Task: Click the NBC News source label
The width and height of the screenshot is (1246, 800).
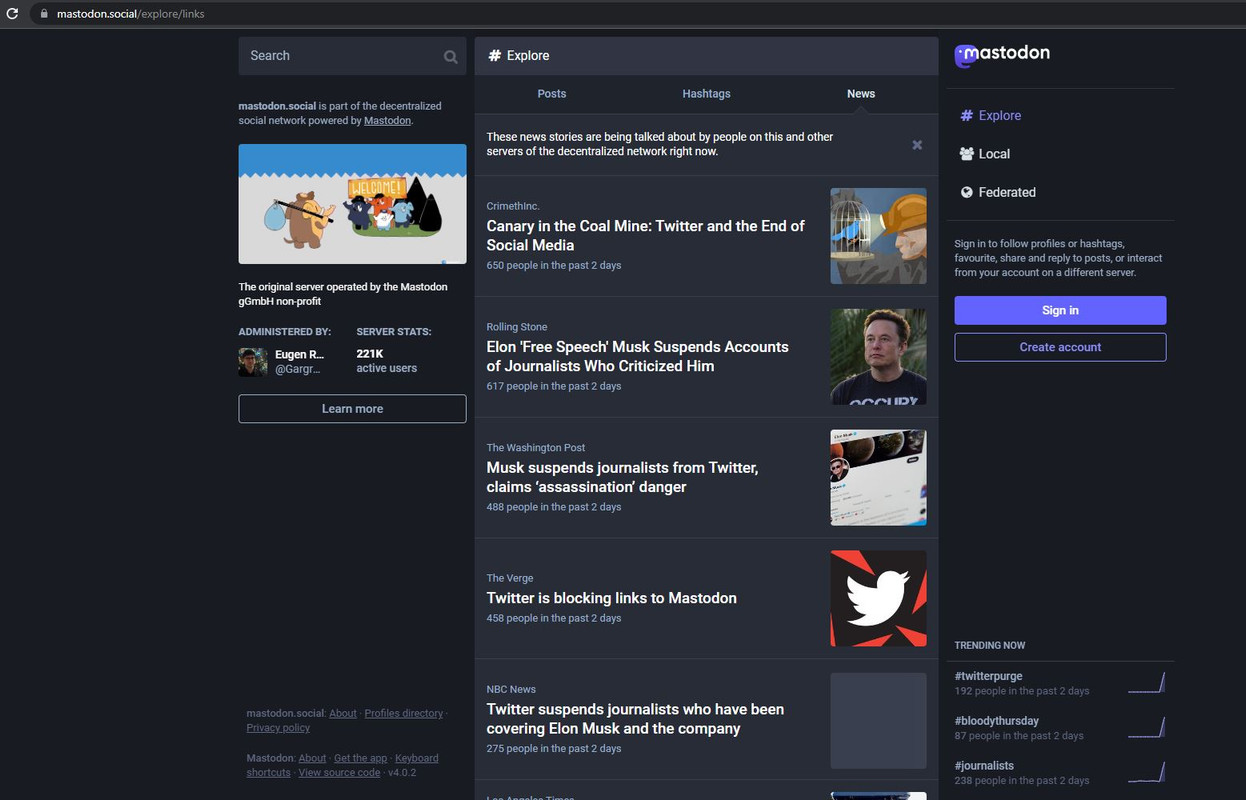Action: click(511, 689)
